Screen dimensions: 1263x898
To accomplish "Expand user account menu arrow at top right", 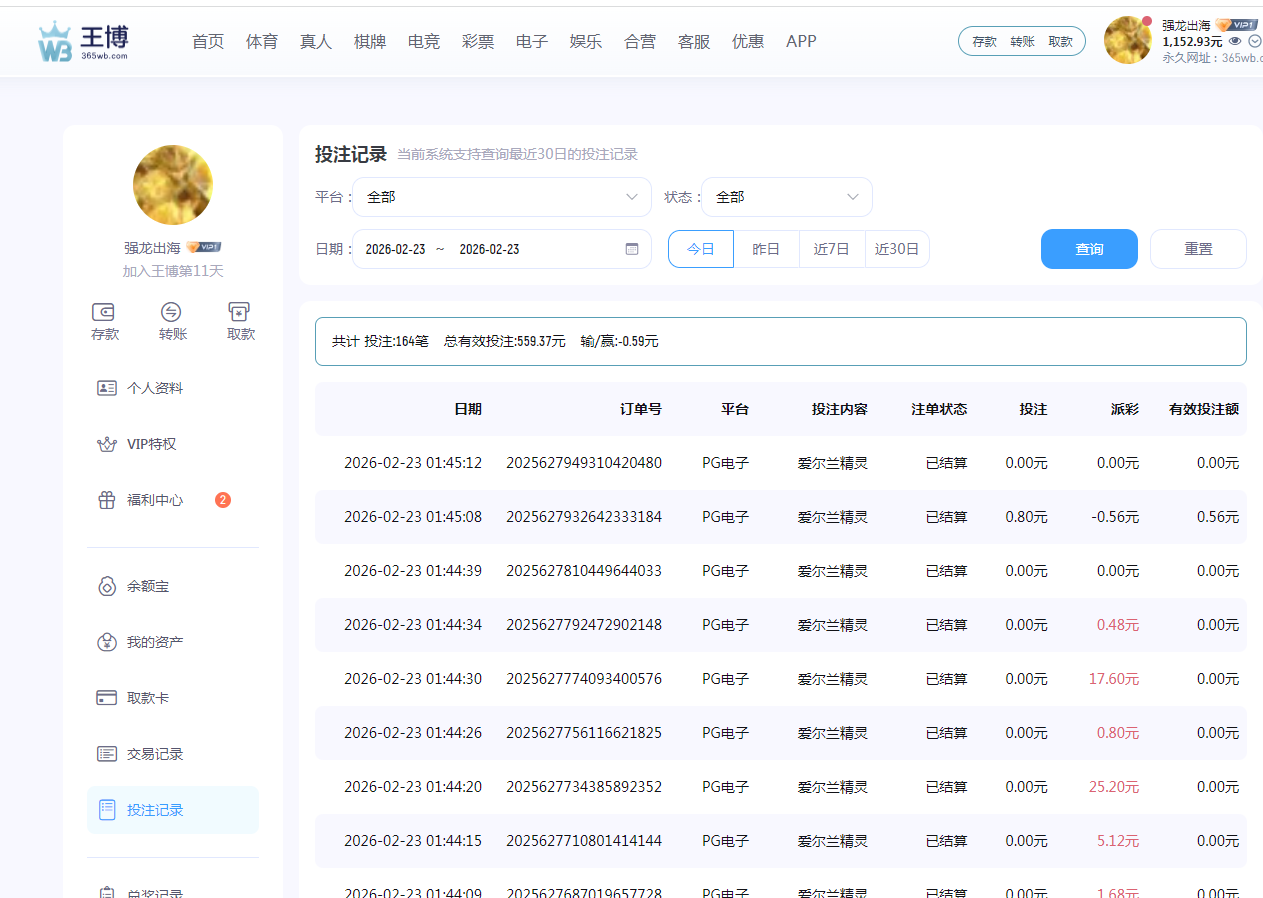I will (x=1255, y=41).
